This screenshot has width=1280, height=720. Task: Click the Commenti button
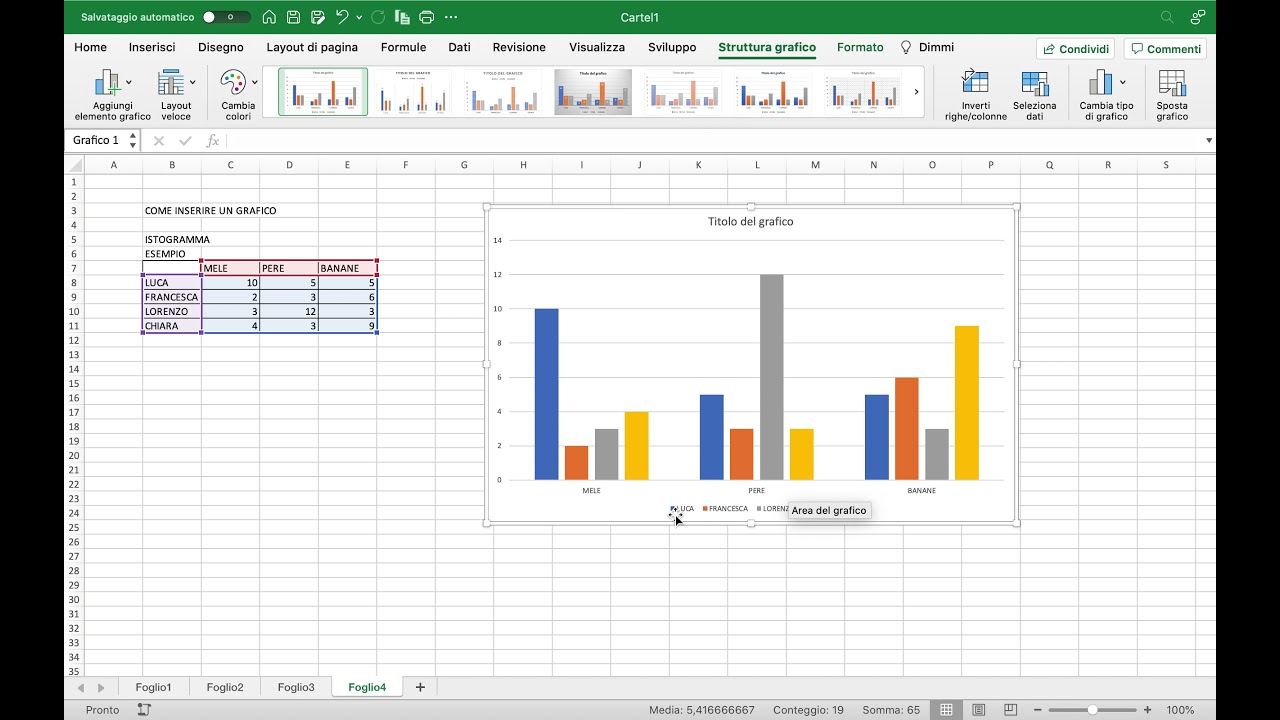coord(1165,49)
